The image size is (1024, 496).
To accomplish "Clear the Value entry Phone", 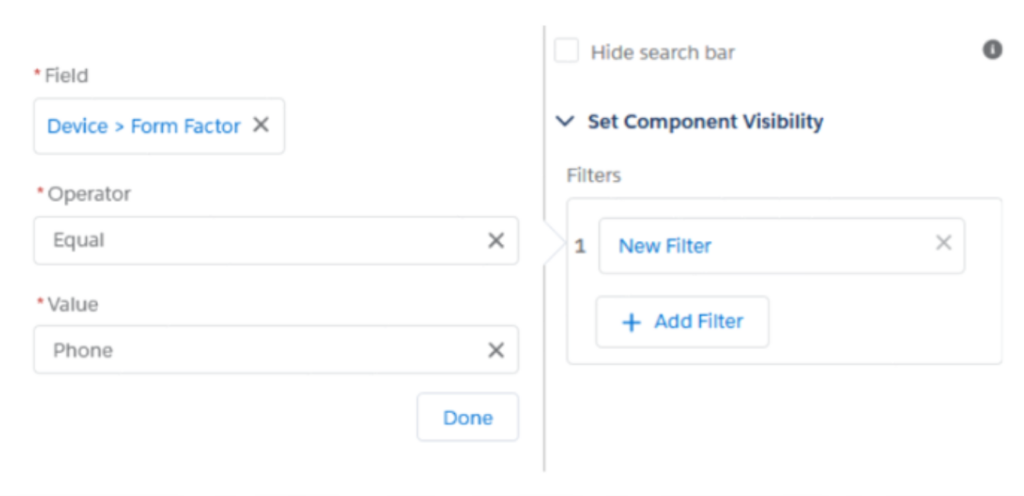I will (496, 350).
